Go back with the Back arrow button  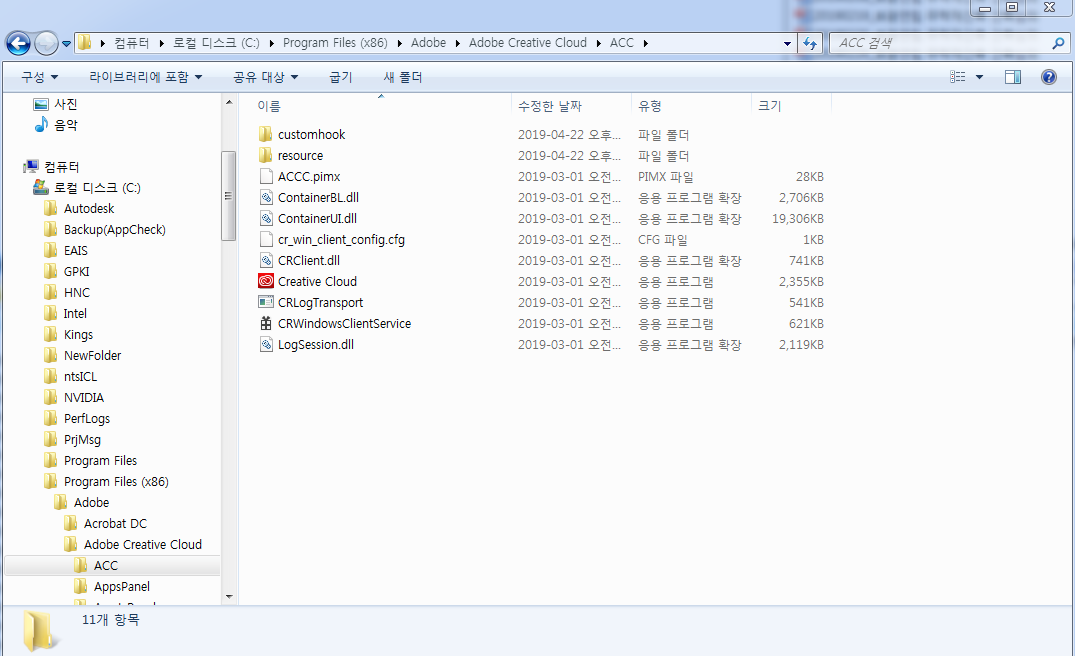point(19,43)
